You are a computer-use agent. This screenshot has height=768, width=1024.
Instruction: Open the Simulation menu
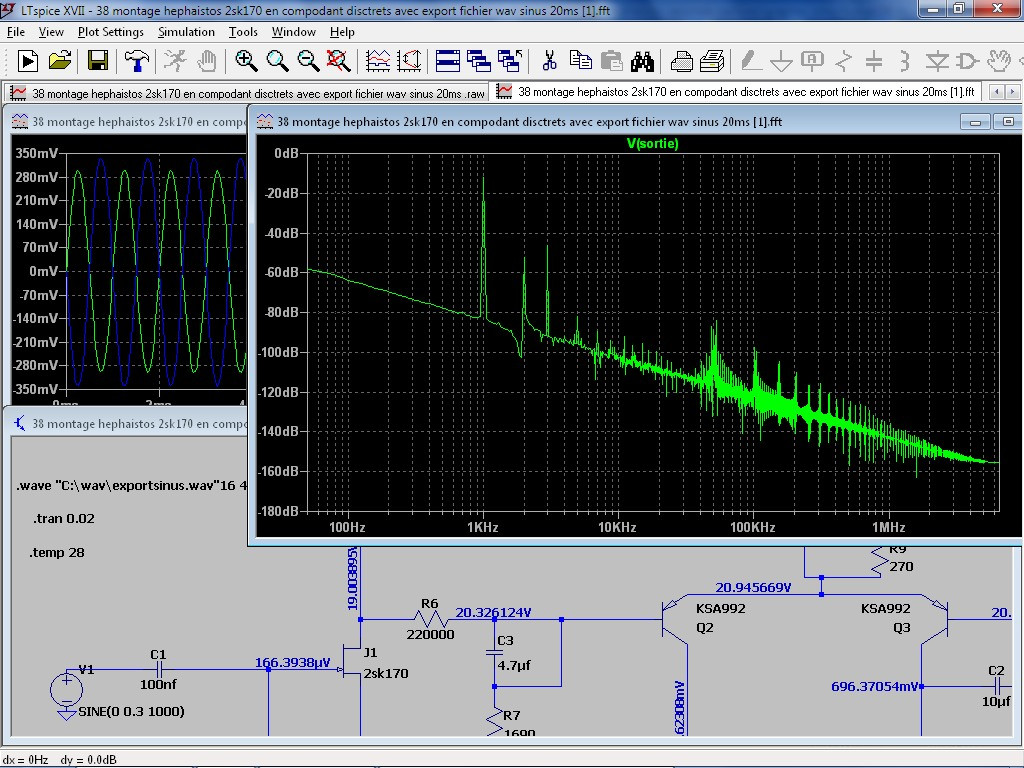click(x=186, y=32)
